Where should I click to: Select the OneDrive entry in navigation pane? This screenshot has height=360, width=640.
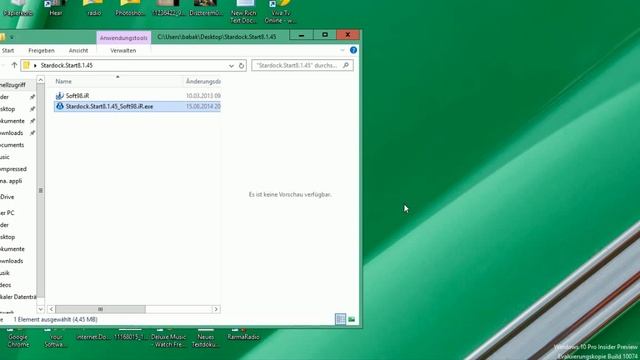7,197
